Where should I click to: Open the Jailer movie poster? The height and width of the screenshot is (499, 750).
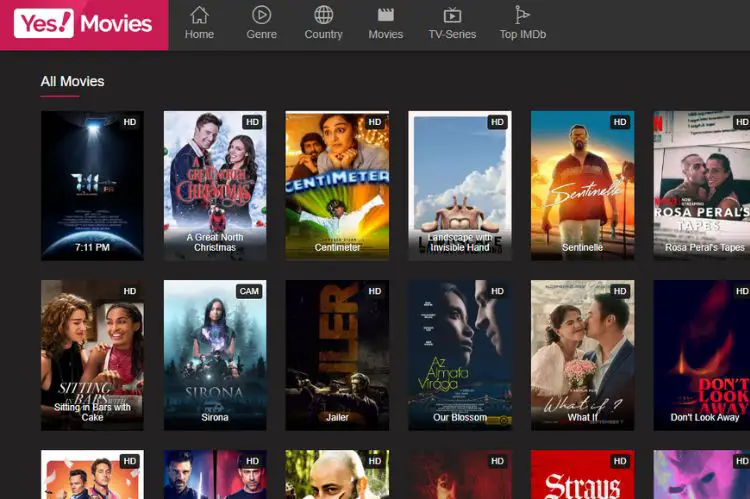pos(337,355)
